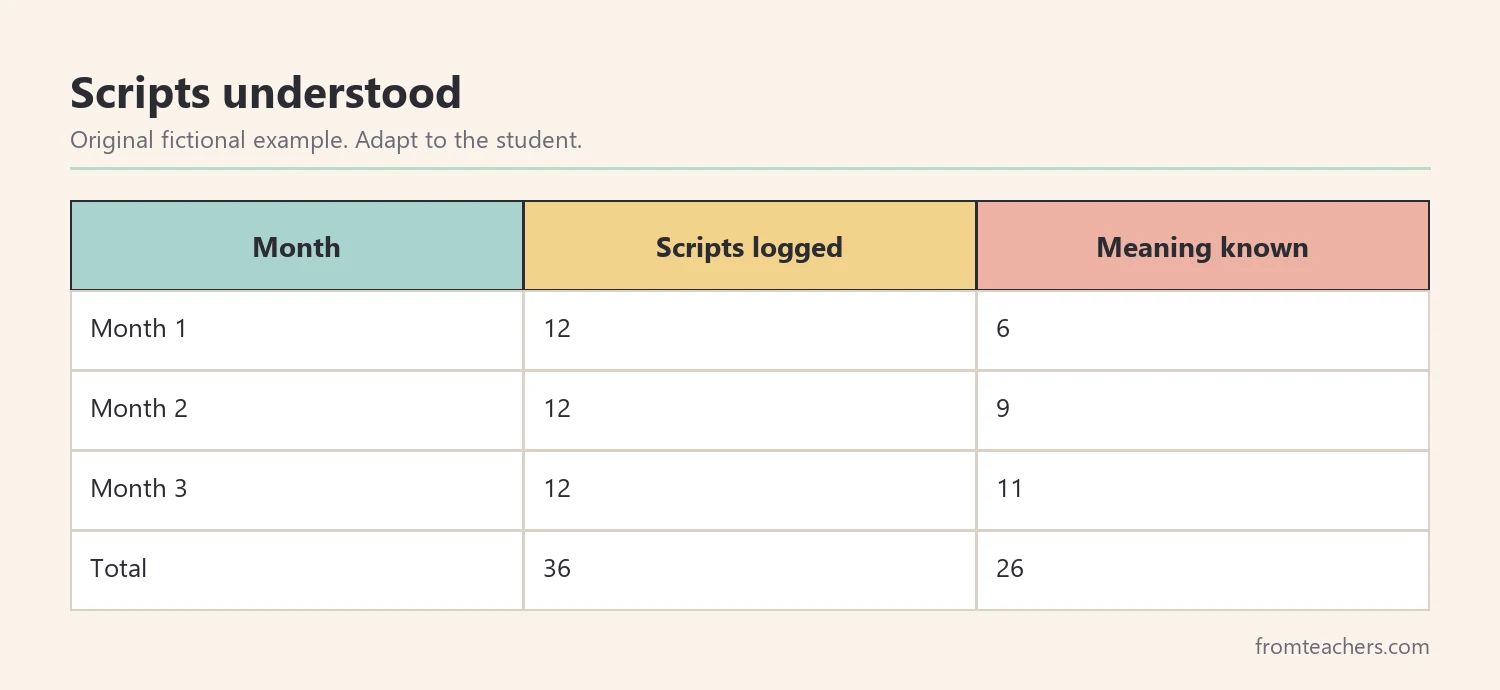Click the 'Month 2' row label
This screenshot has height=690, width=1500.
pyautogui.click(x=139, y=409)
